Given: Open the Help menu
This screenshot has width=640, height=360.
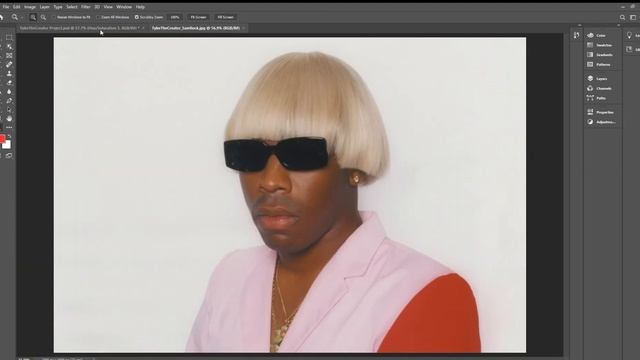Looking at the screenshot, I should 140,7.
